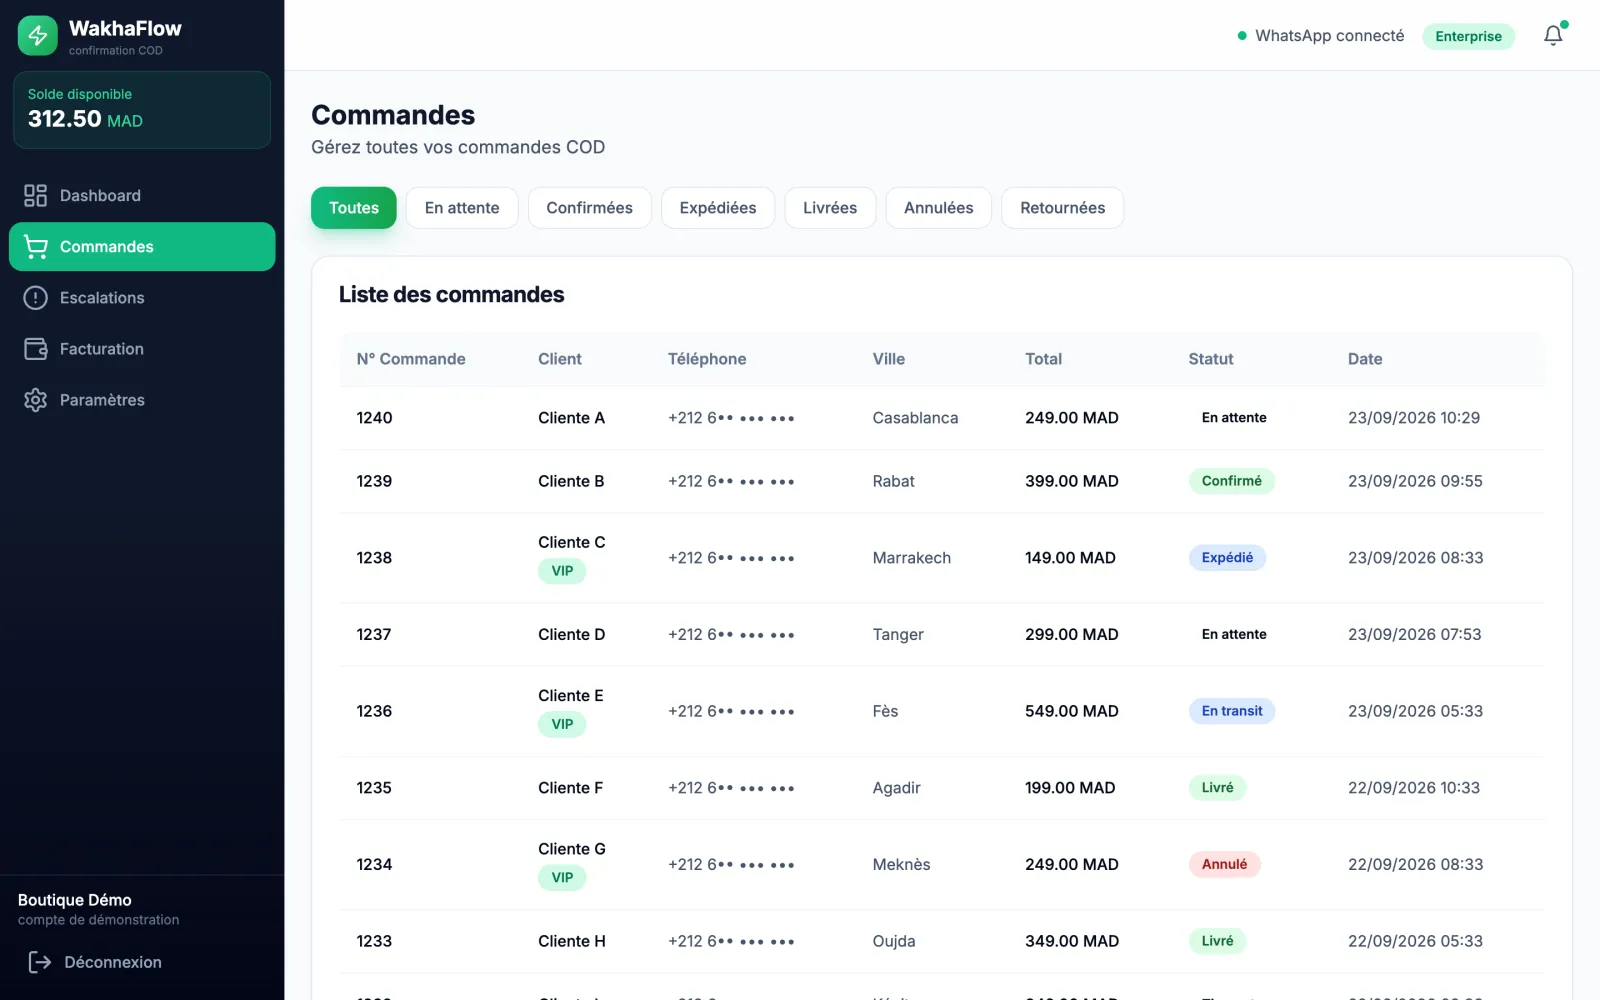Open the Livrées filter tab
Image resolution: width=1600 pixels, height=1000 pixels.
pyautogui.click(x=830, y=208)
